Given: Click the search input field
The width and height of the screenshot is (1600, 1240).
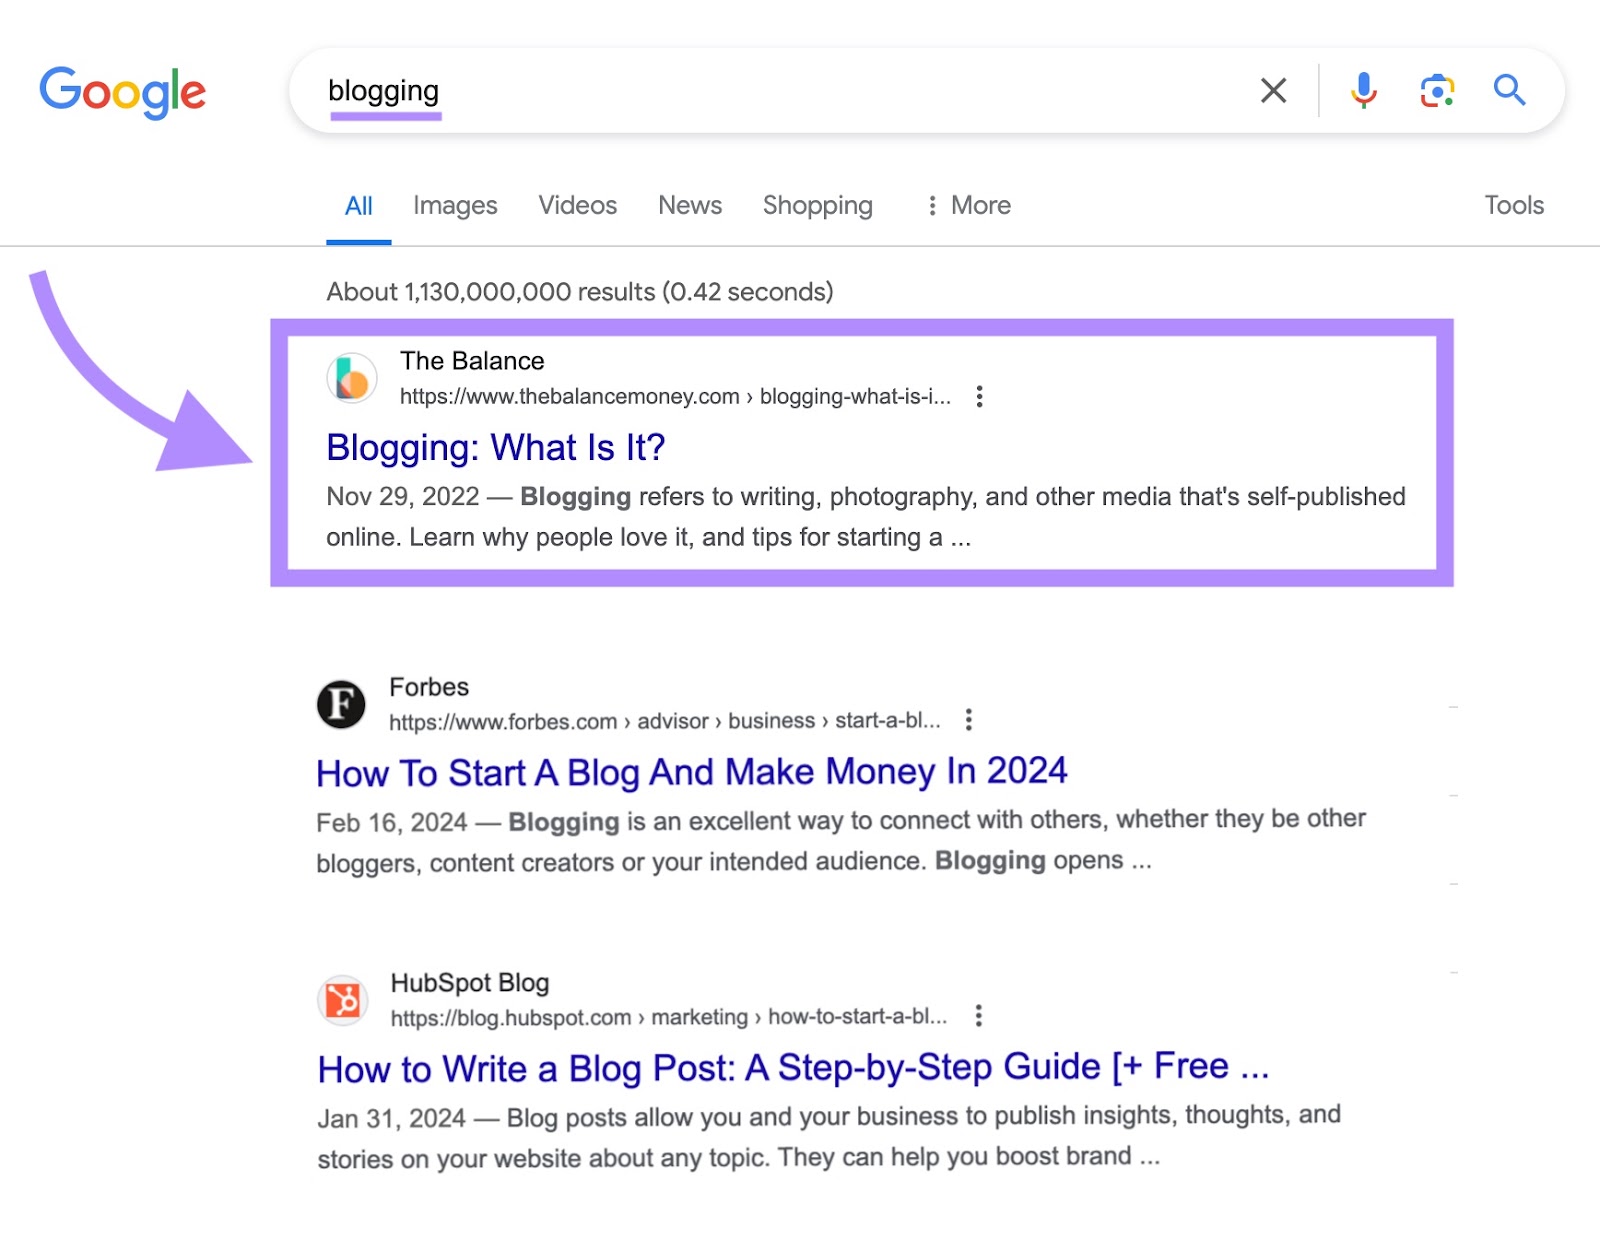Looking at the screenshot, I should pos(700,91).
